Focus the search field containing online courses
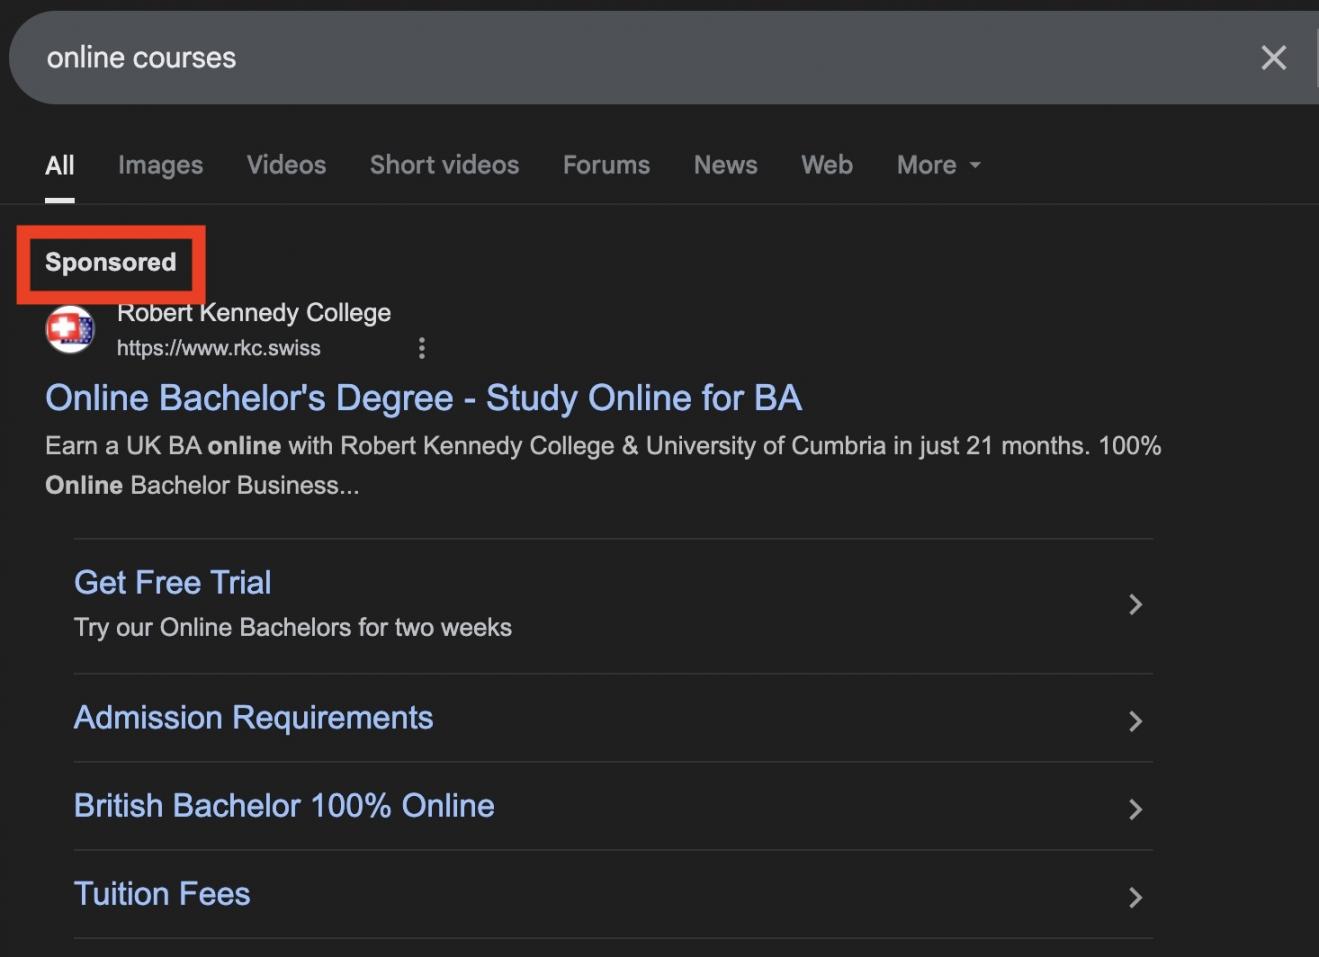1319x957 pixels. click(x=600, y=58)
